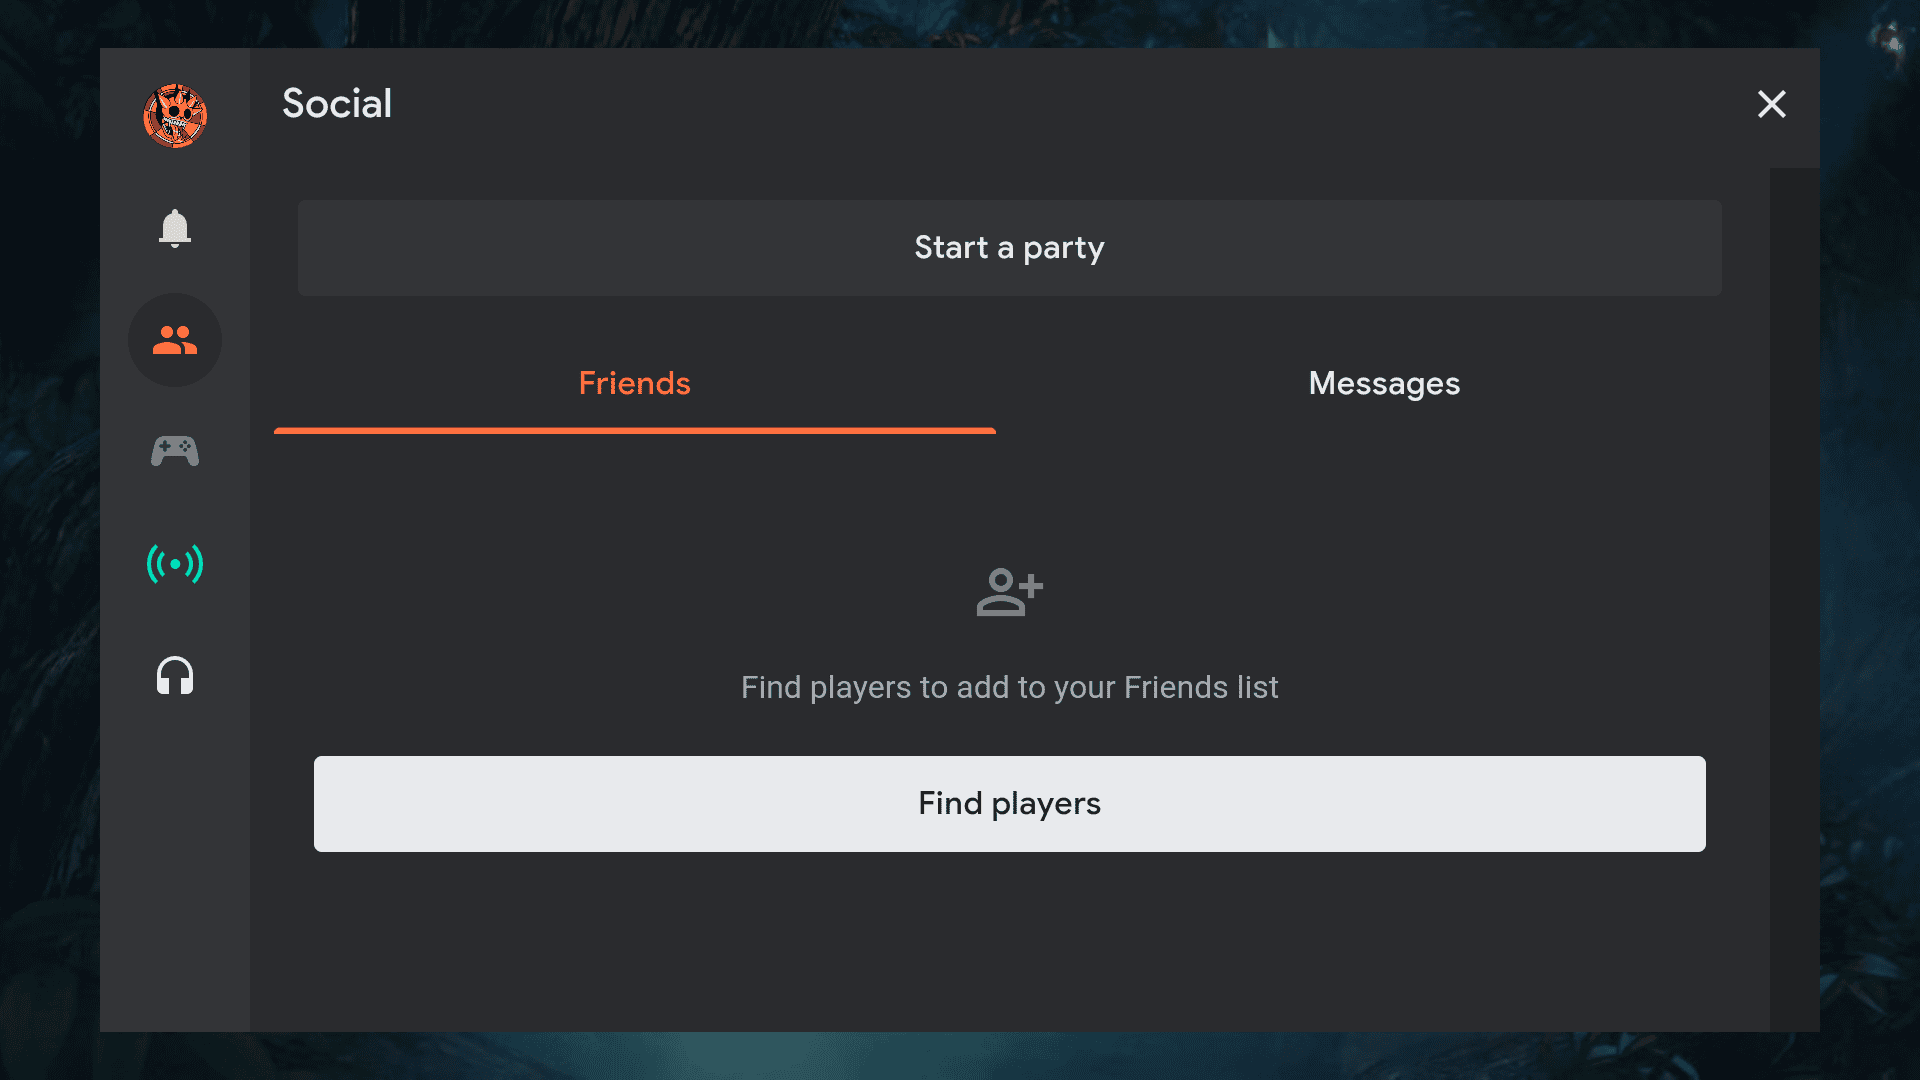Click the vertical scrollbar track on the right
The width and height of the screenshot is (1920, 1080).
click(x=1794, y=600)
